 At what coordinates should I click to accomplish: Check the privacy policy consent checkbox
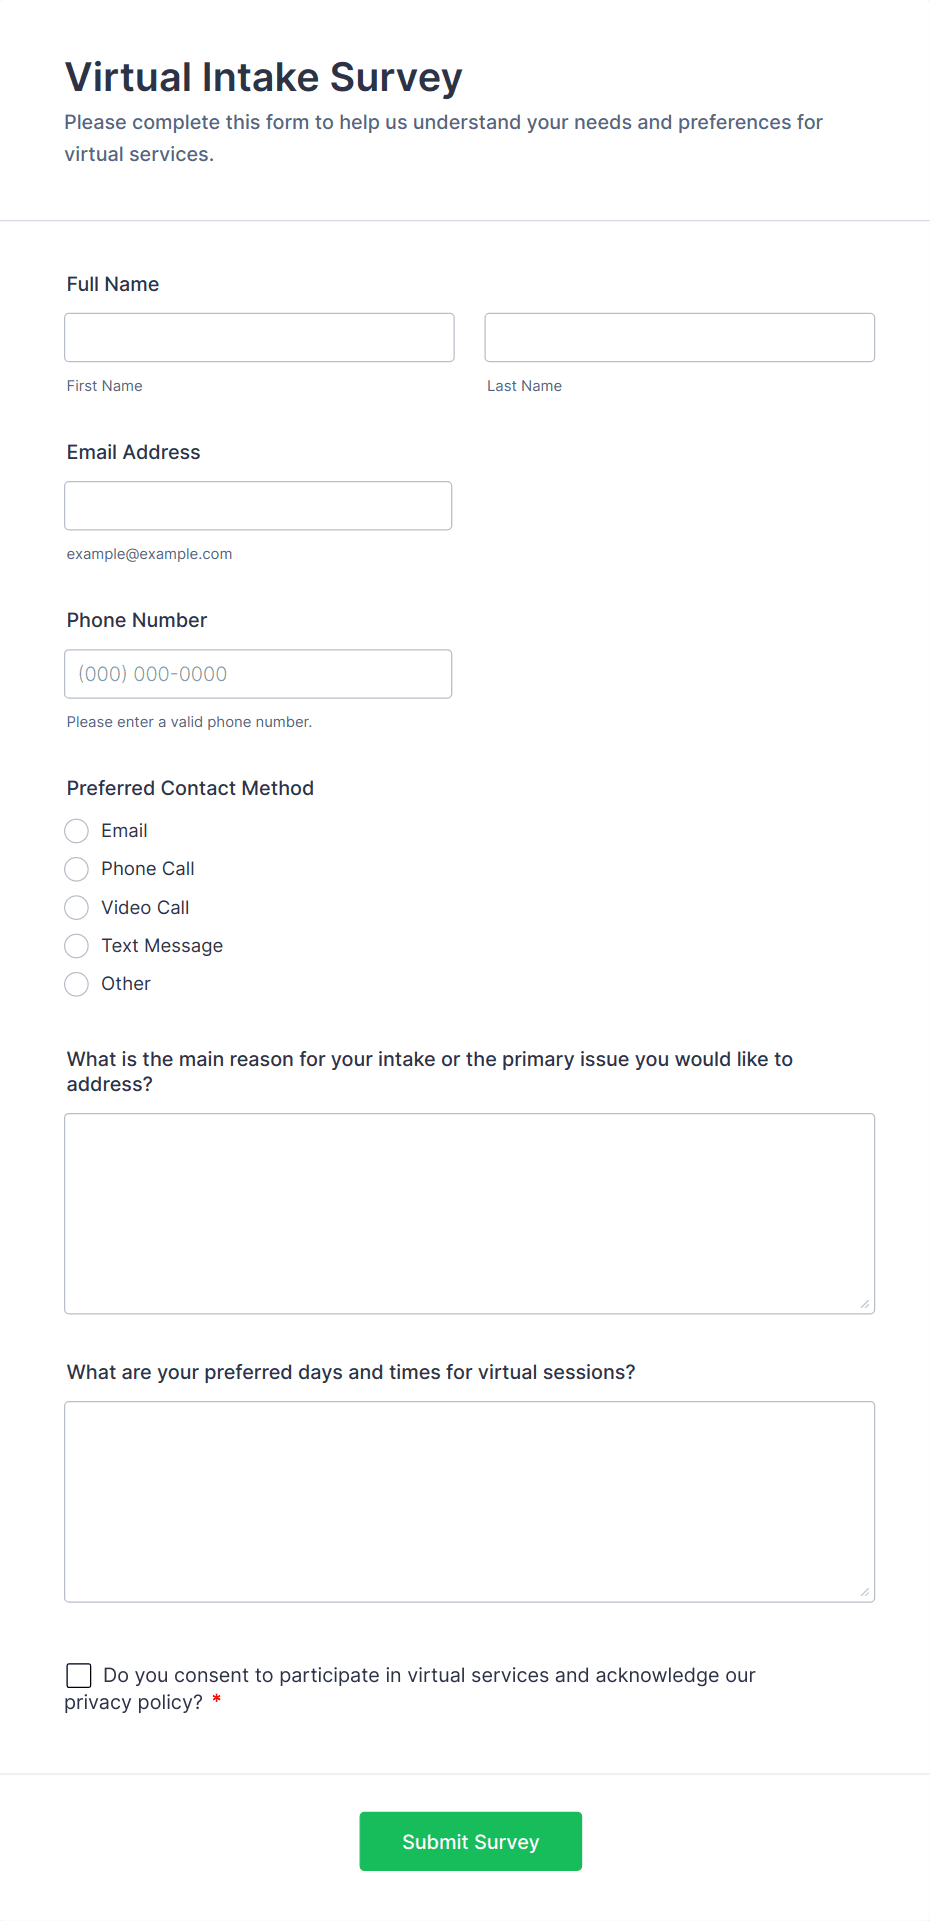pos(79,1675)
